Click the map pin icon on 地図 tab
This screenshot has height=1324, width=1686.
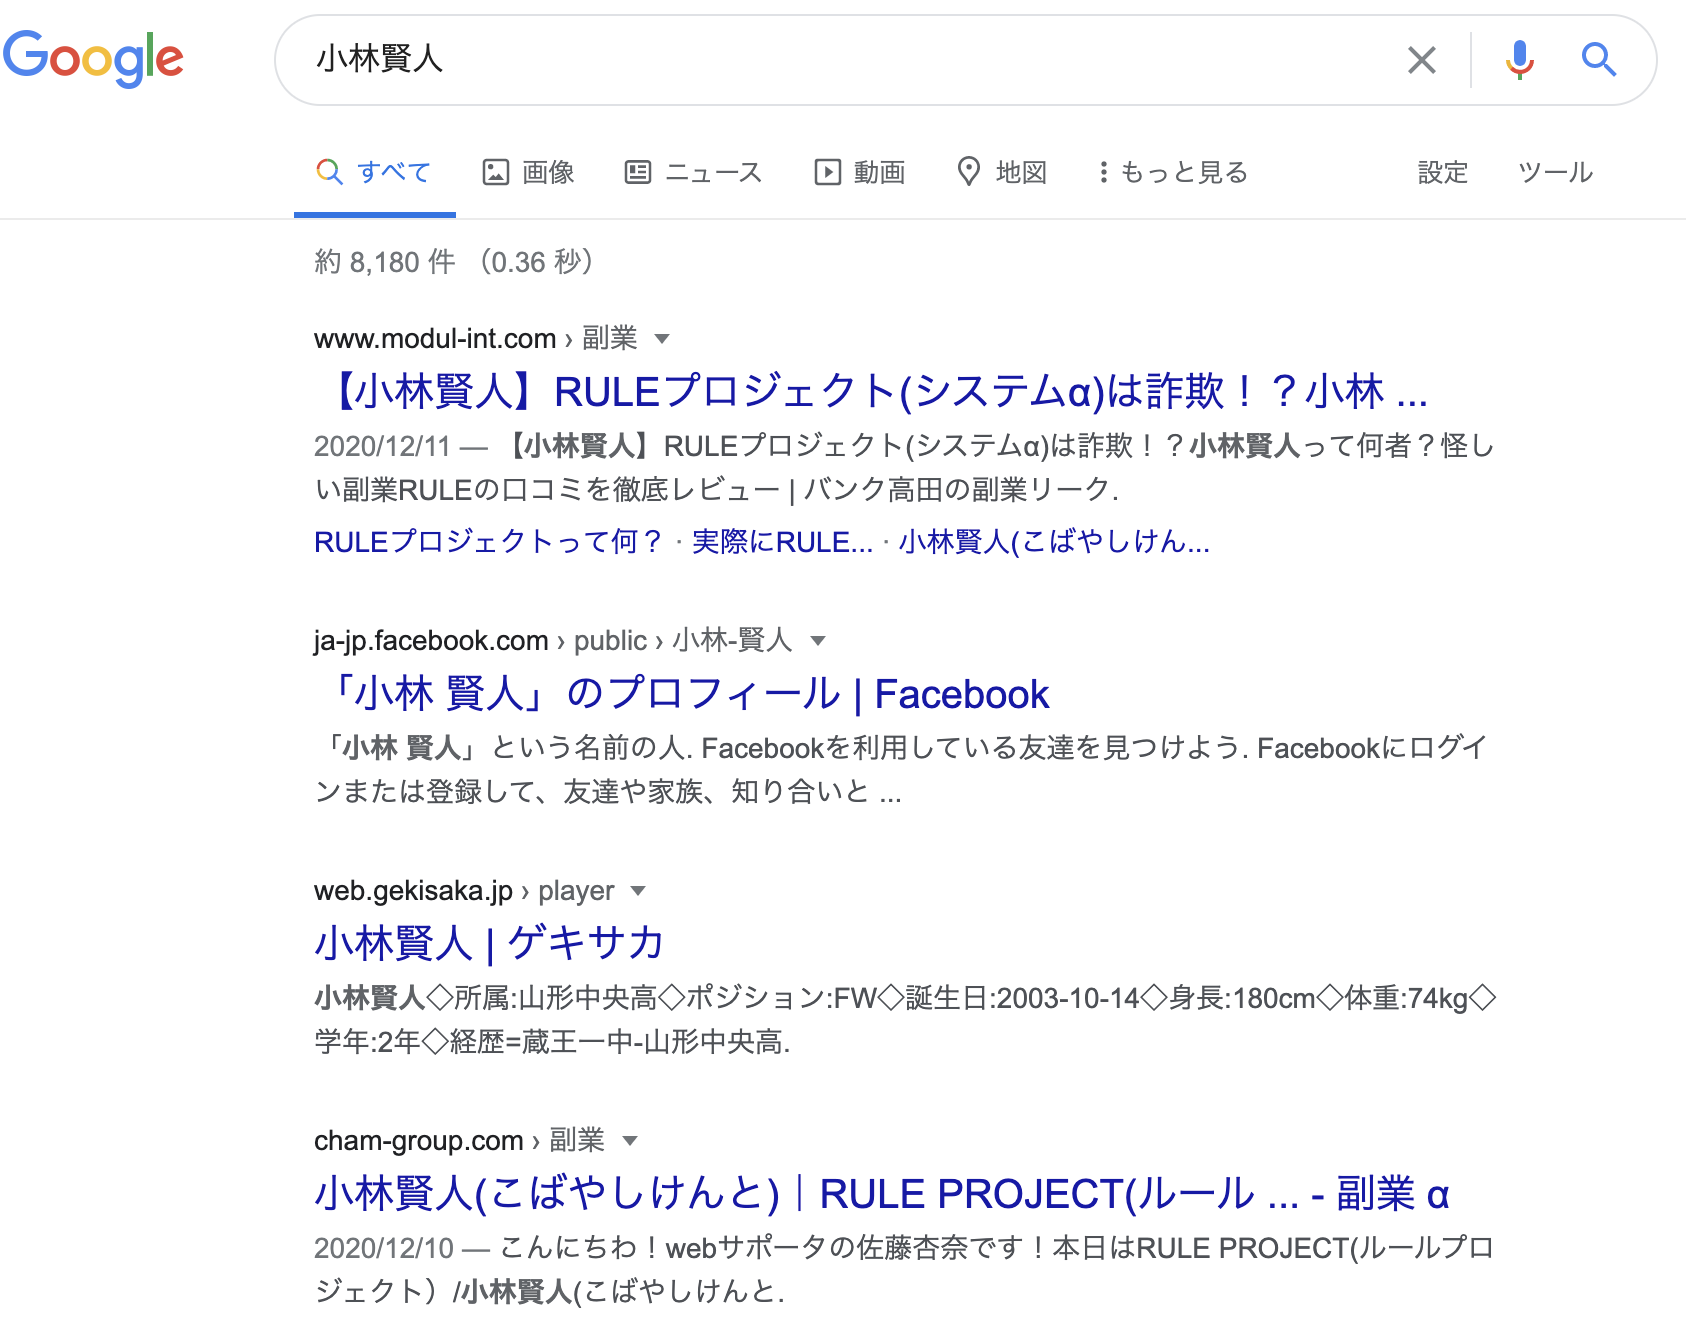pyautogui.click(x=968, y=171)
